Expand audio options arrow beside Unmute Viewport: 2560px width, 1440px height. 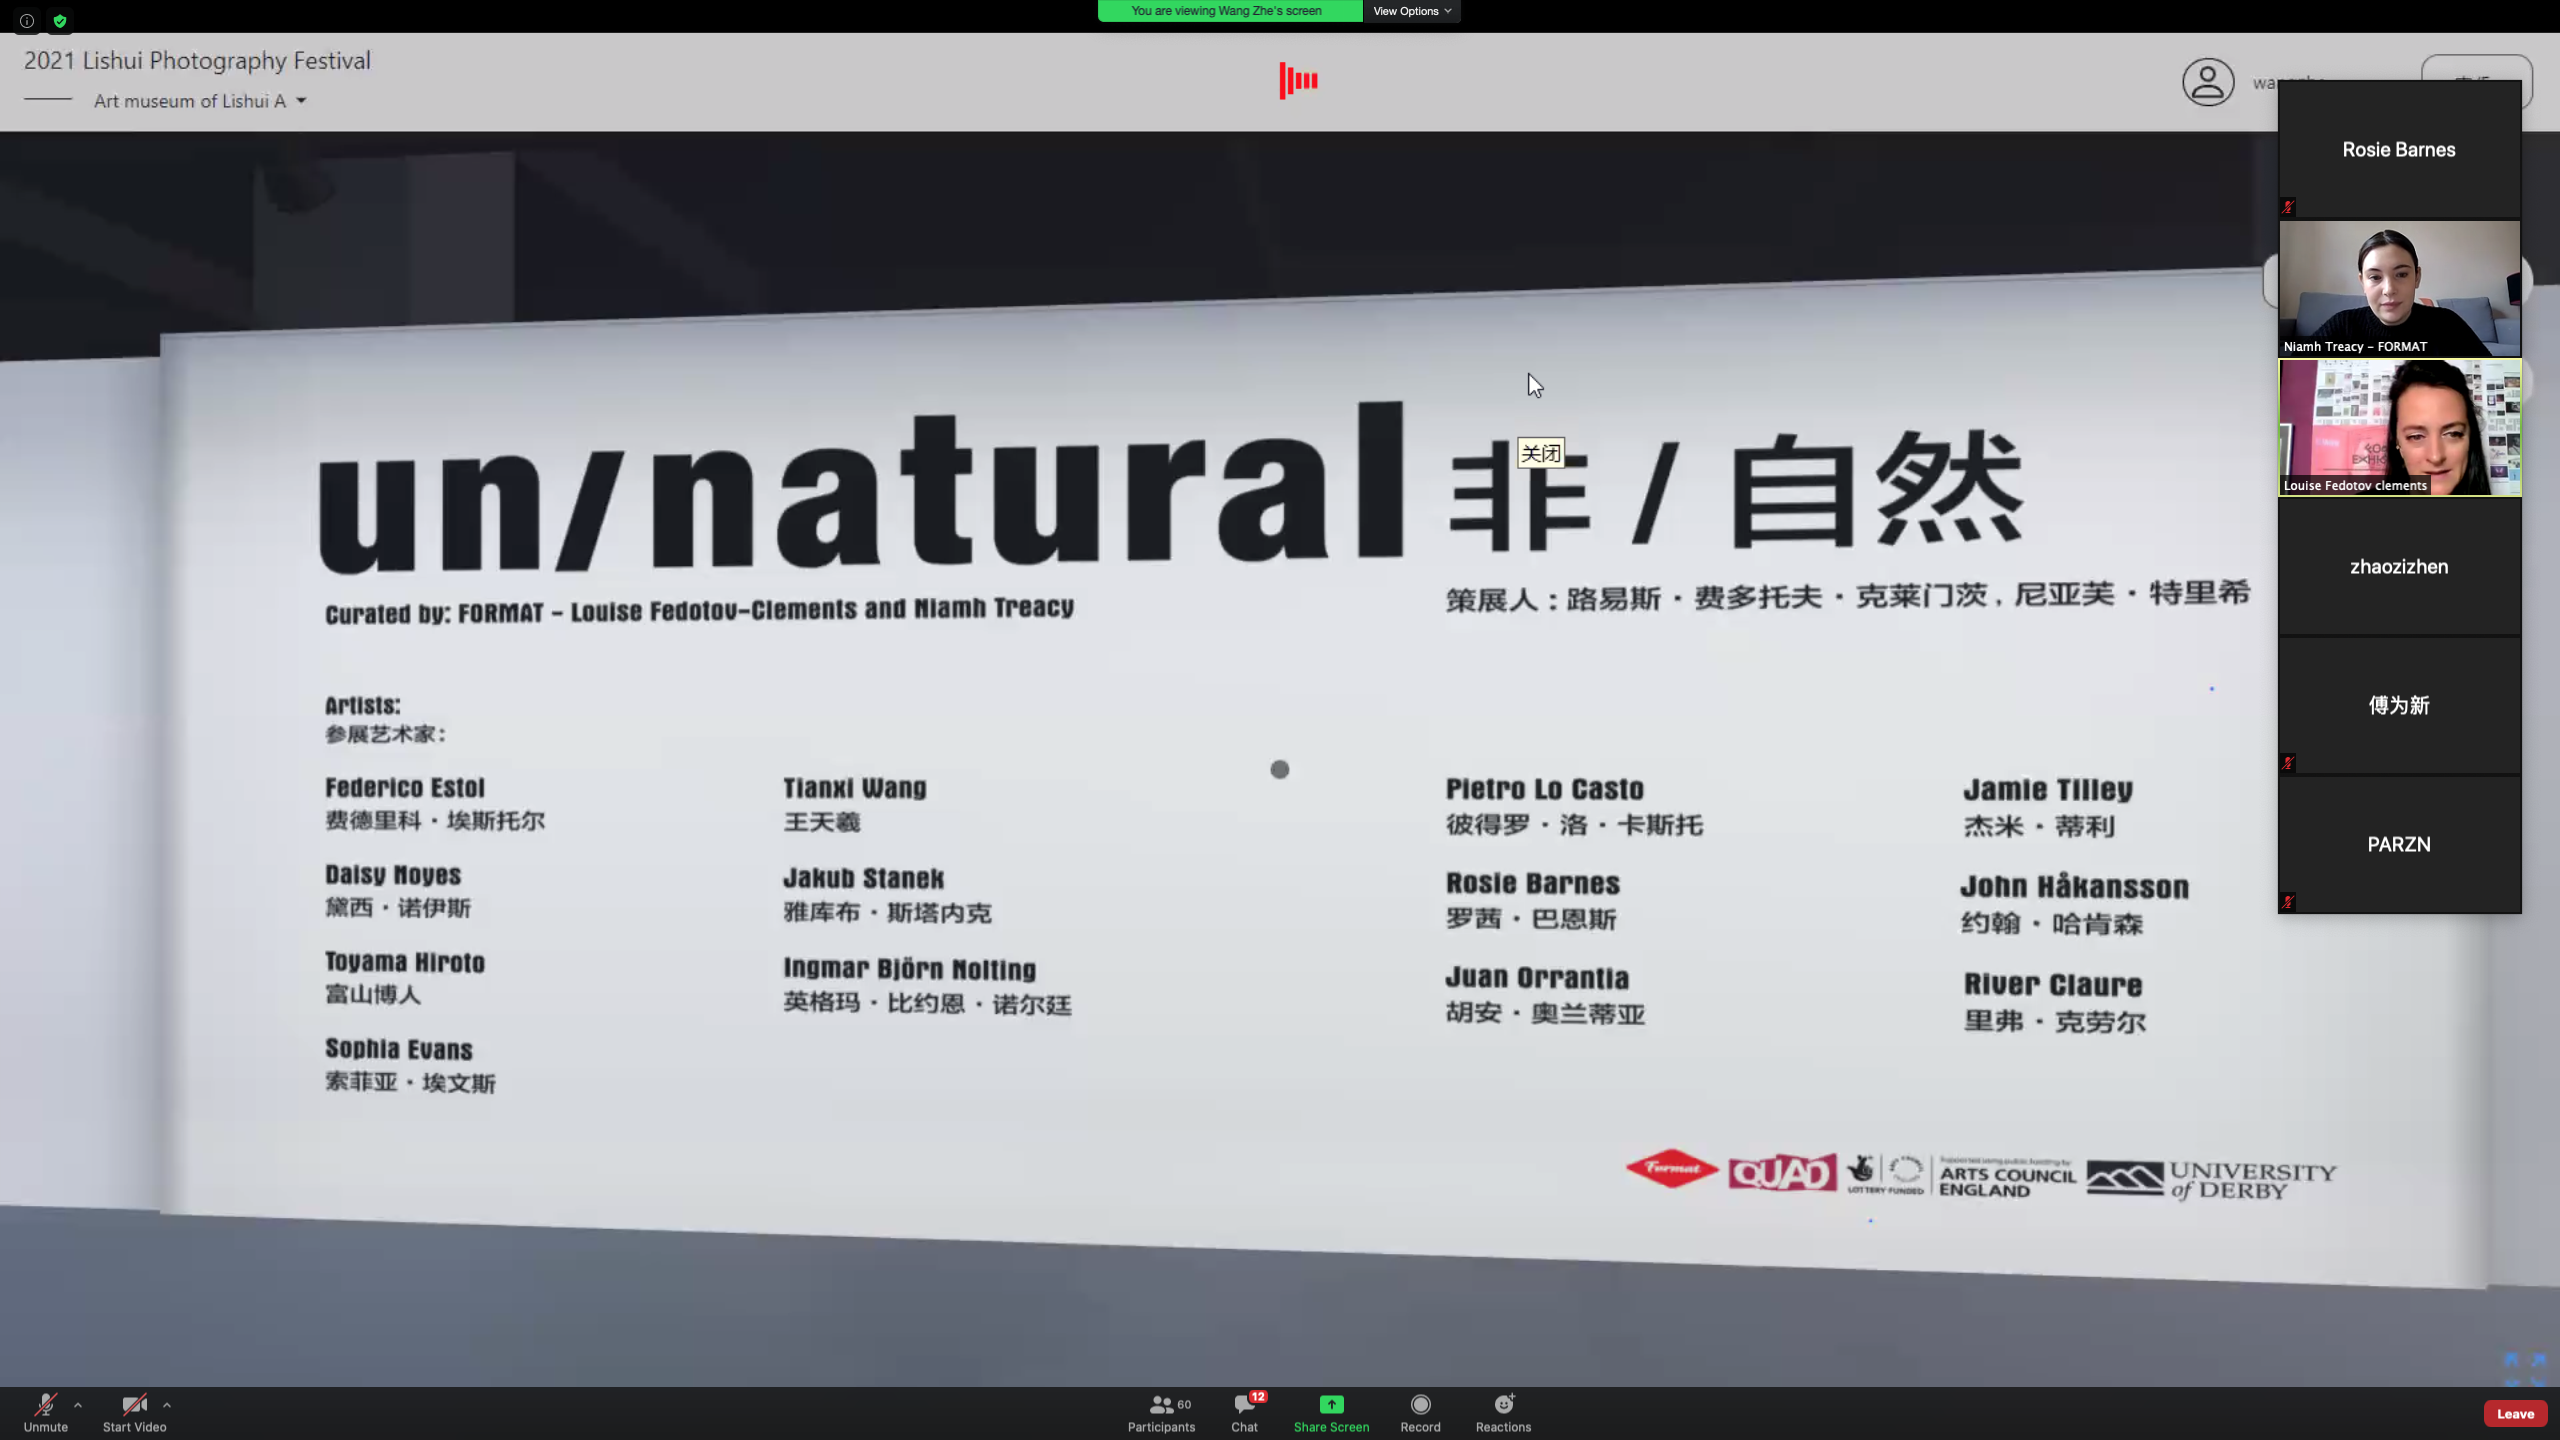78,1405
